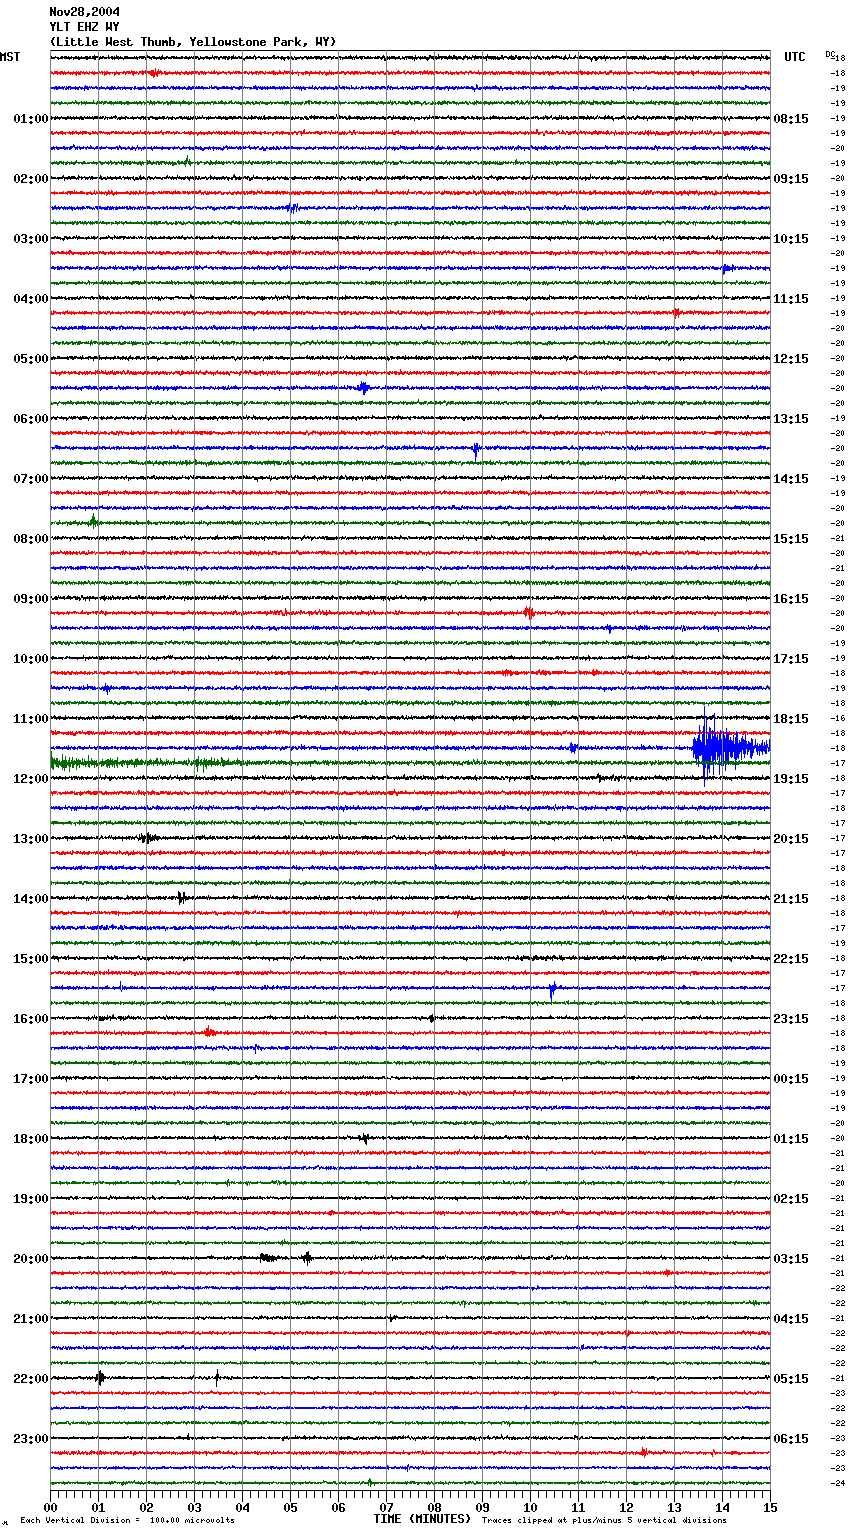Click the 16:00 MST time label
This screenshot has width=850, height=1534.
(x=30, y=1019)
